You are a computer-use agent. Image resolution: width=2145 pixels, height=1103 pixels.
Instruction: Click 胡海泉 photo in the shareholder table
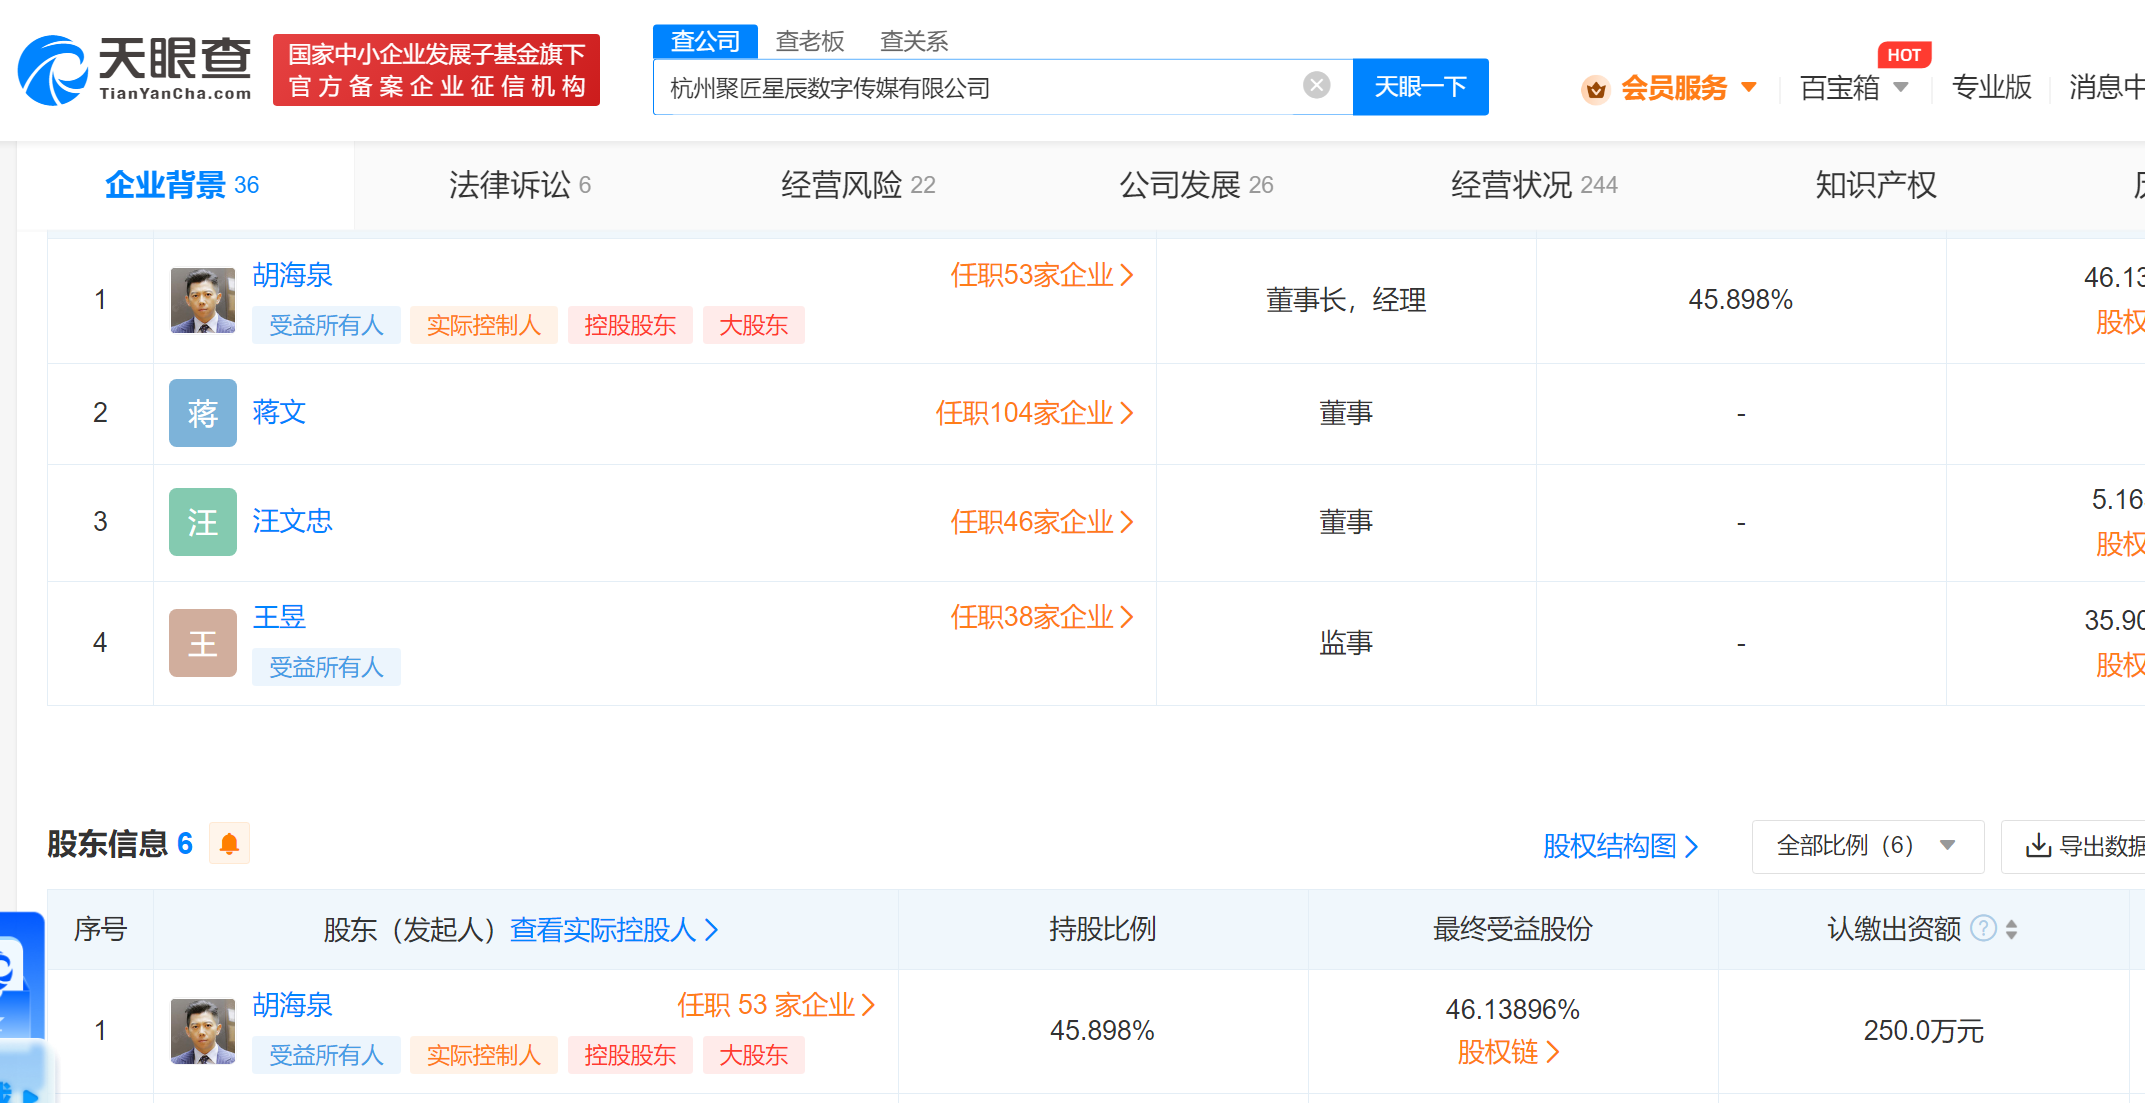pyautogui.click(x=203, y=1031)
